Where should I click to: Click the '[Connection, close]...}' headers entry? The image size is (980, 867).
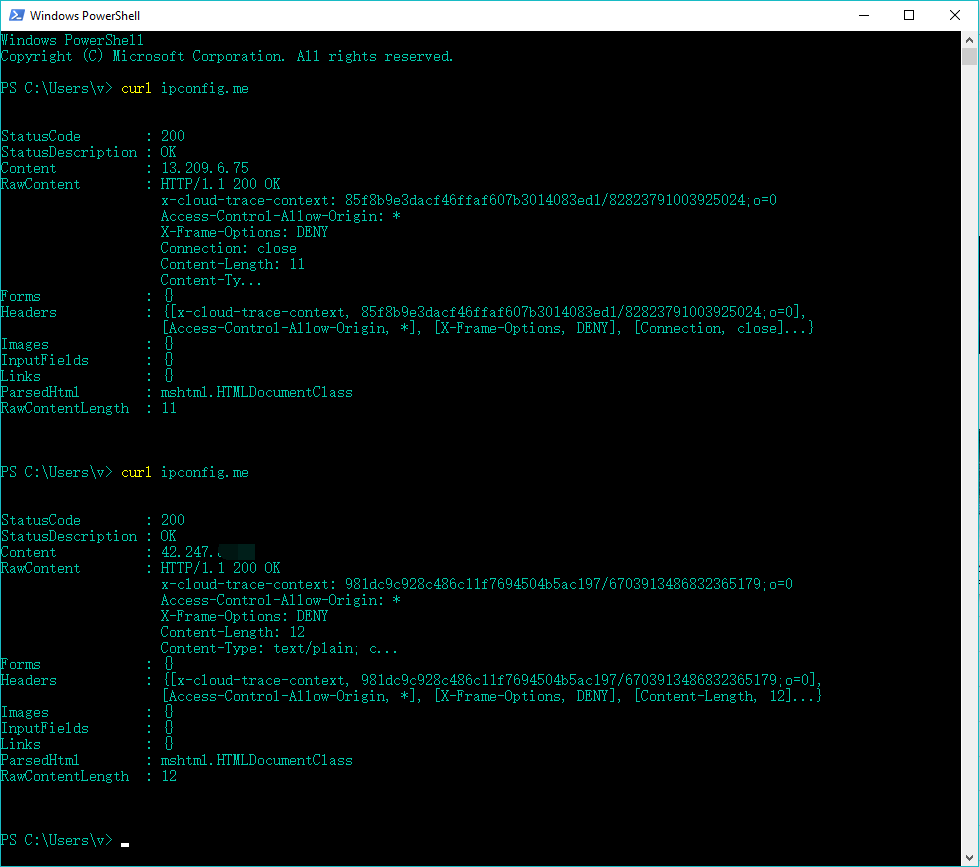point(724,328)
